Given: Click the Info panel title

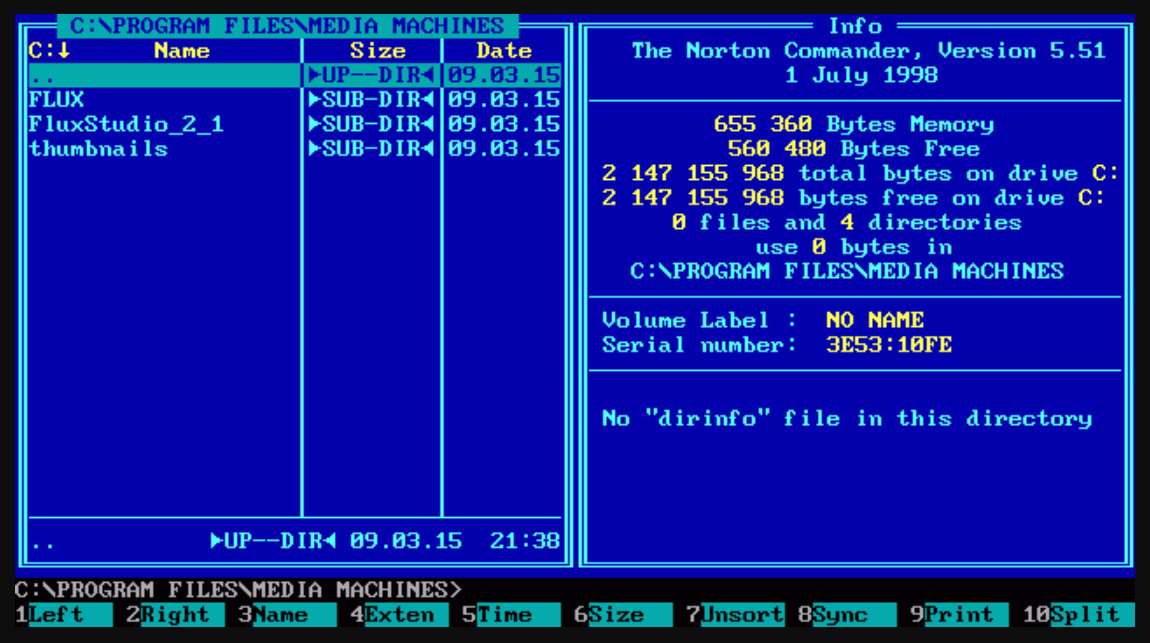Looking at the screenshot, I should pyautogui.click(x=855, y=26).
